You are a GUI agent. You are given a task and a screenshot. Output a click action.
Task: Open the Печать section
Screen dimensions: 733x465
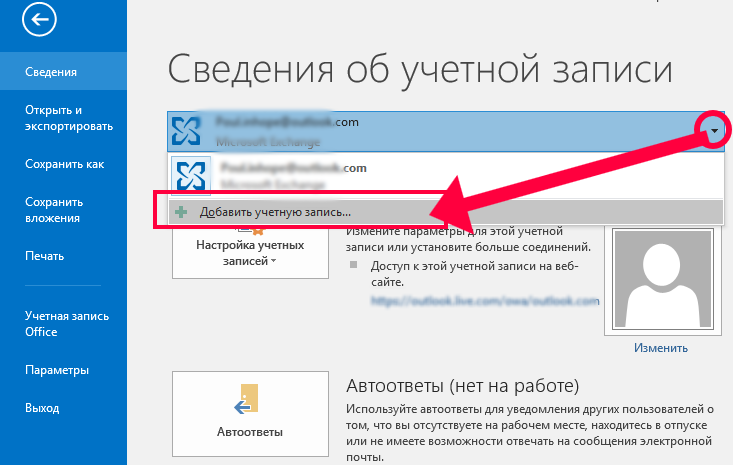point(45,256)
